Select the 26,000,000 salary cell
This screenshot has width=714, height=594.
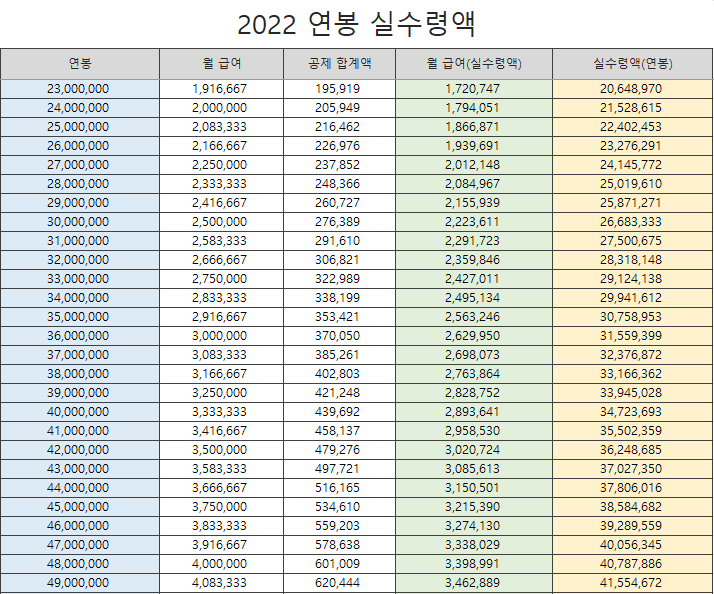tap(80, 146)
